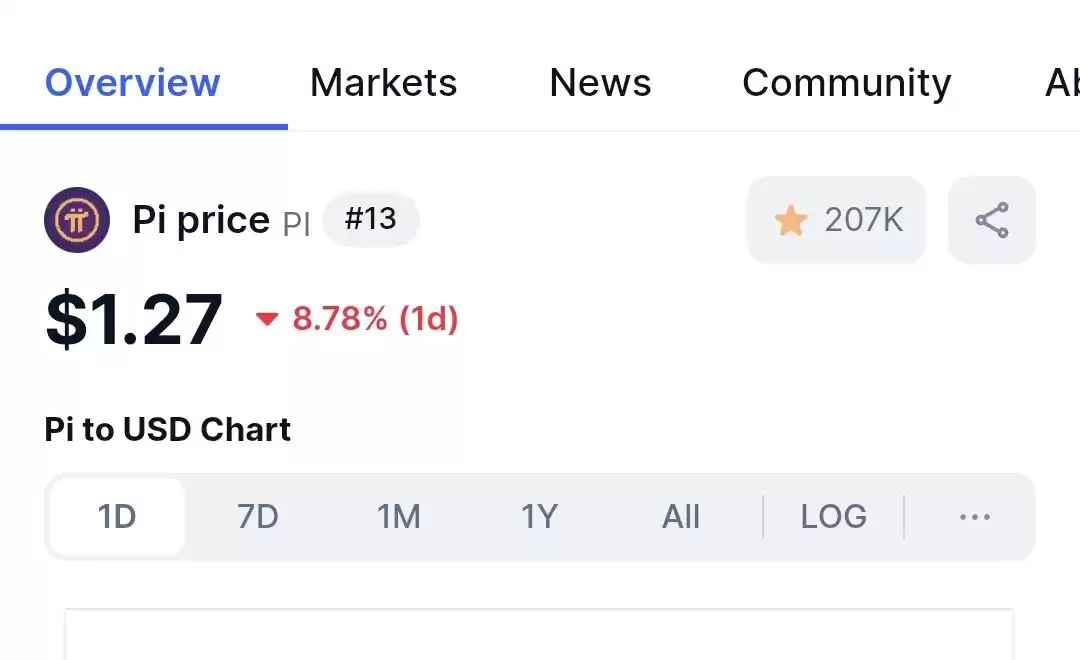The height and width of the screenshot is (660, 1080).
Task: Switch chart range to 1Y
Action: pyautogui.click(x=539, y=517)
